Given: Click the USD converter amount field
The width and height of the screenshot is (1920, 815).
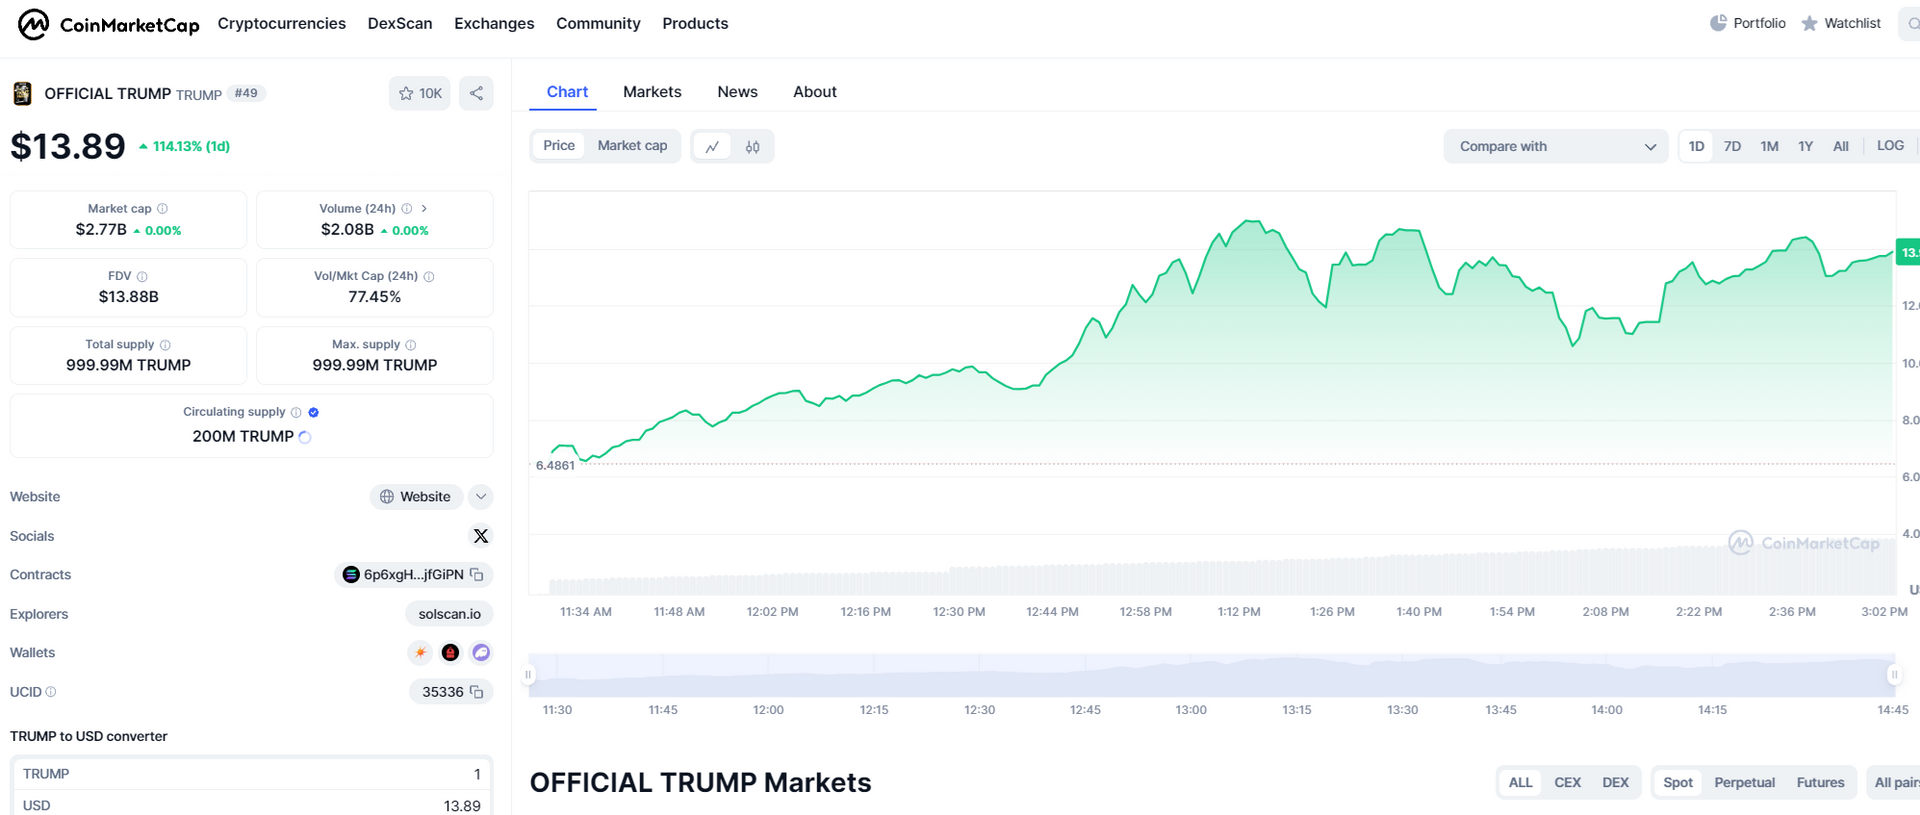Looking at the screenshot, I should [x=251, y=805].
